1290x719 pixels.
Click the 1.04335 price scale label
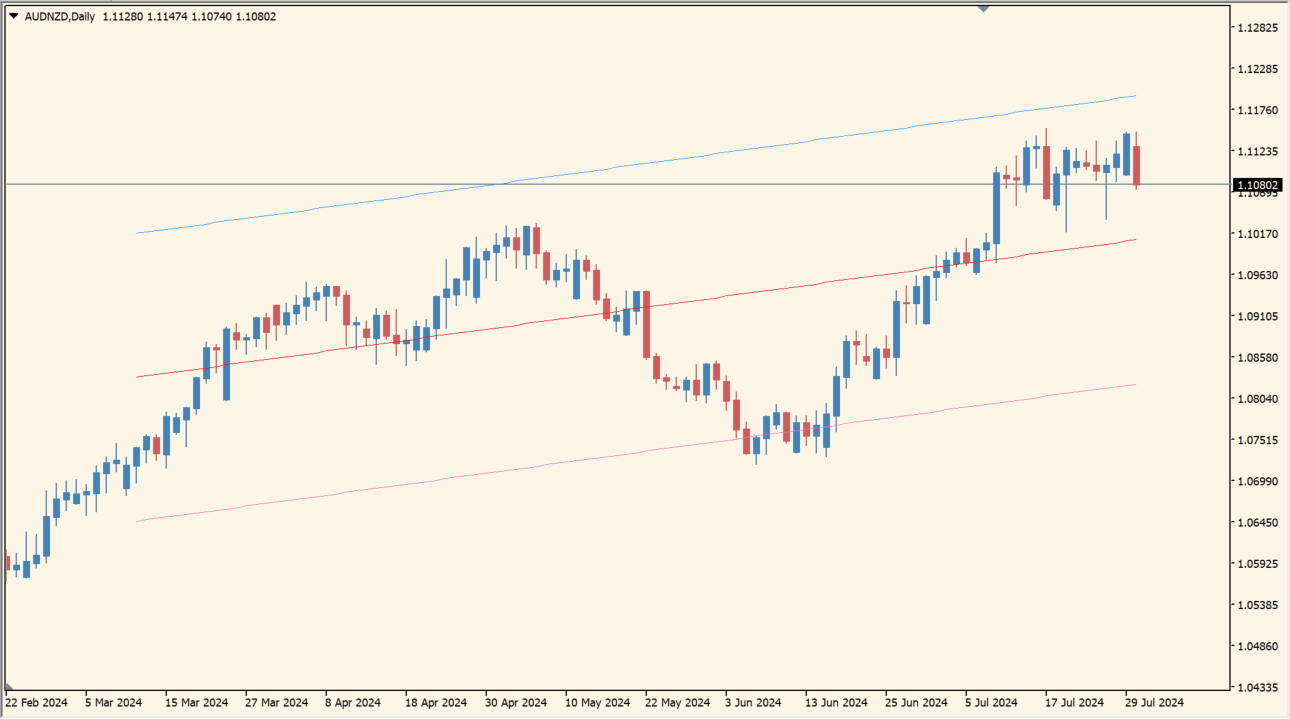[1257, 688]
